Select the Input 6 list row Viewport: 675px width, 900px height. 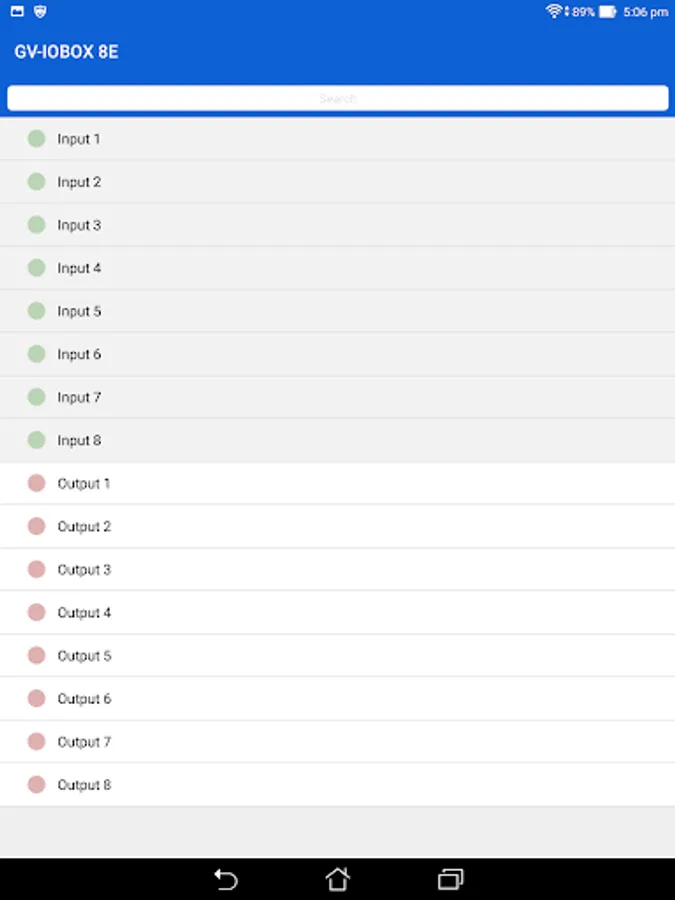(x=337, y=354)
